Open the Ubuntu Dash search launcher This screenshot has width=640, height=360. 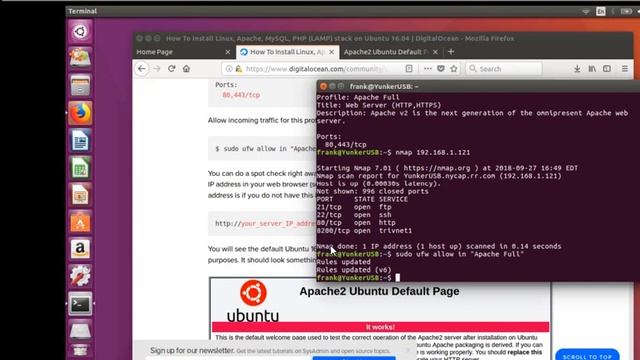click(80, 31)
